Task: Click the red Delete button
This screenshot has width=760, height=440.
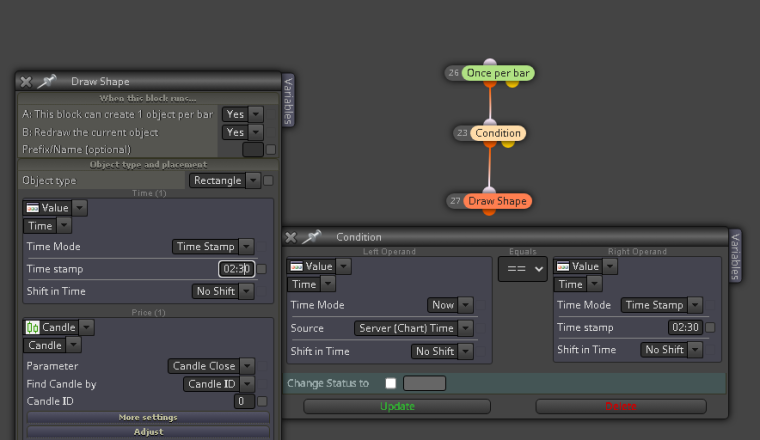Action: click(x=621, y=407)
